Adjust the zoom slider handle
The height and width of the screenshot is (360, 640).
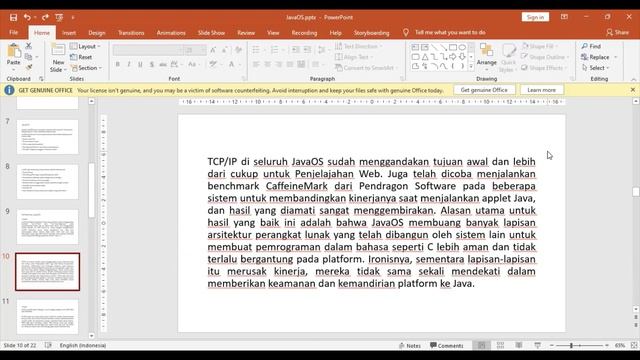[571, 345]
